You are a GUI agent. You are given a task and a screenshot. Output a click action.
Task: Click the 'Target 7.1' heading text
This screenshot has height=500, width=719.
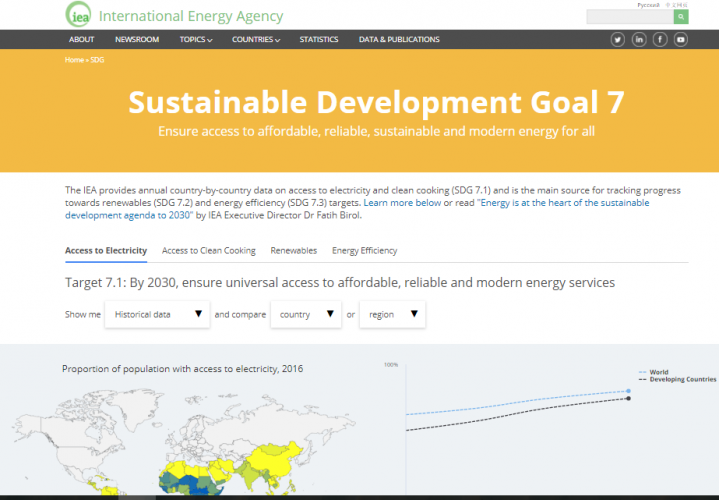(340, 283)
